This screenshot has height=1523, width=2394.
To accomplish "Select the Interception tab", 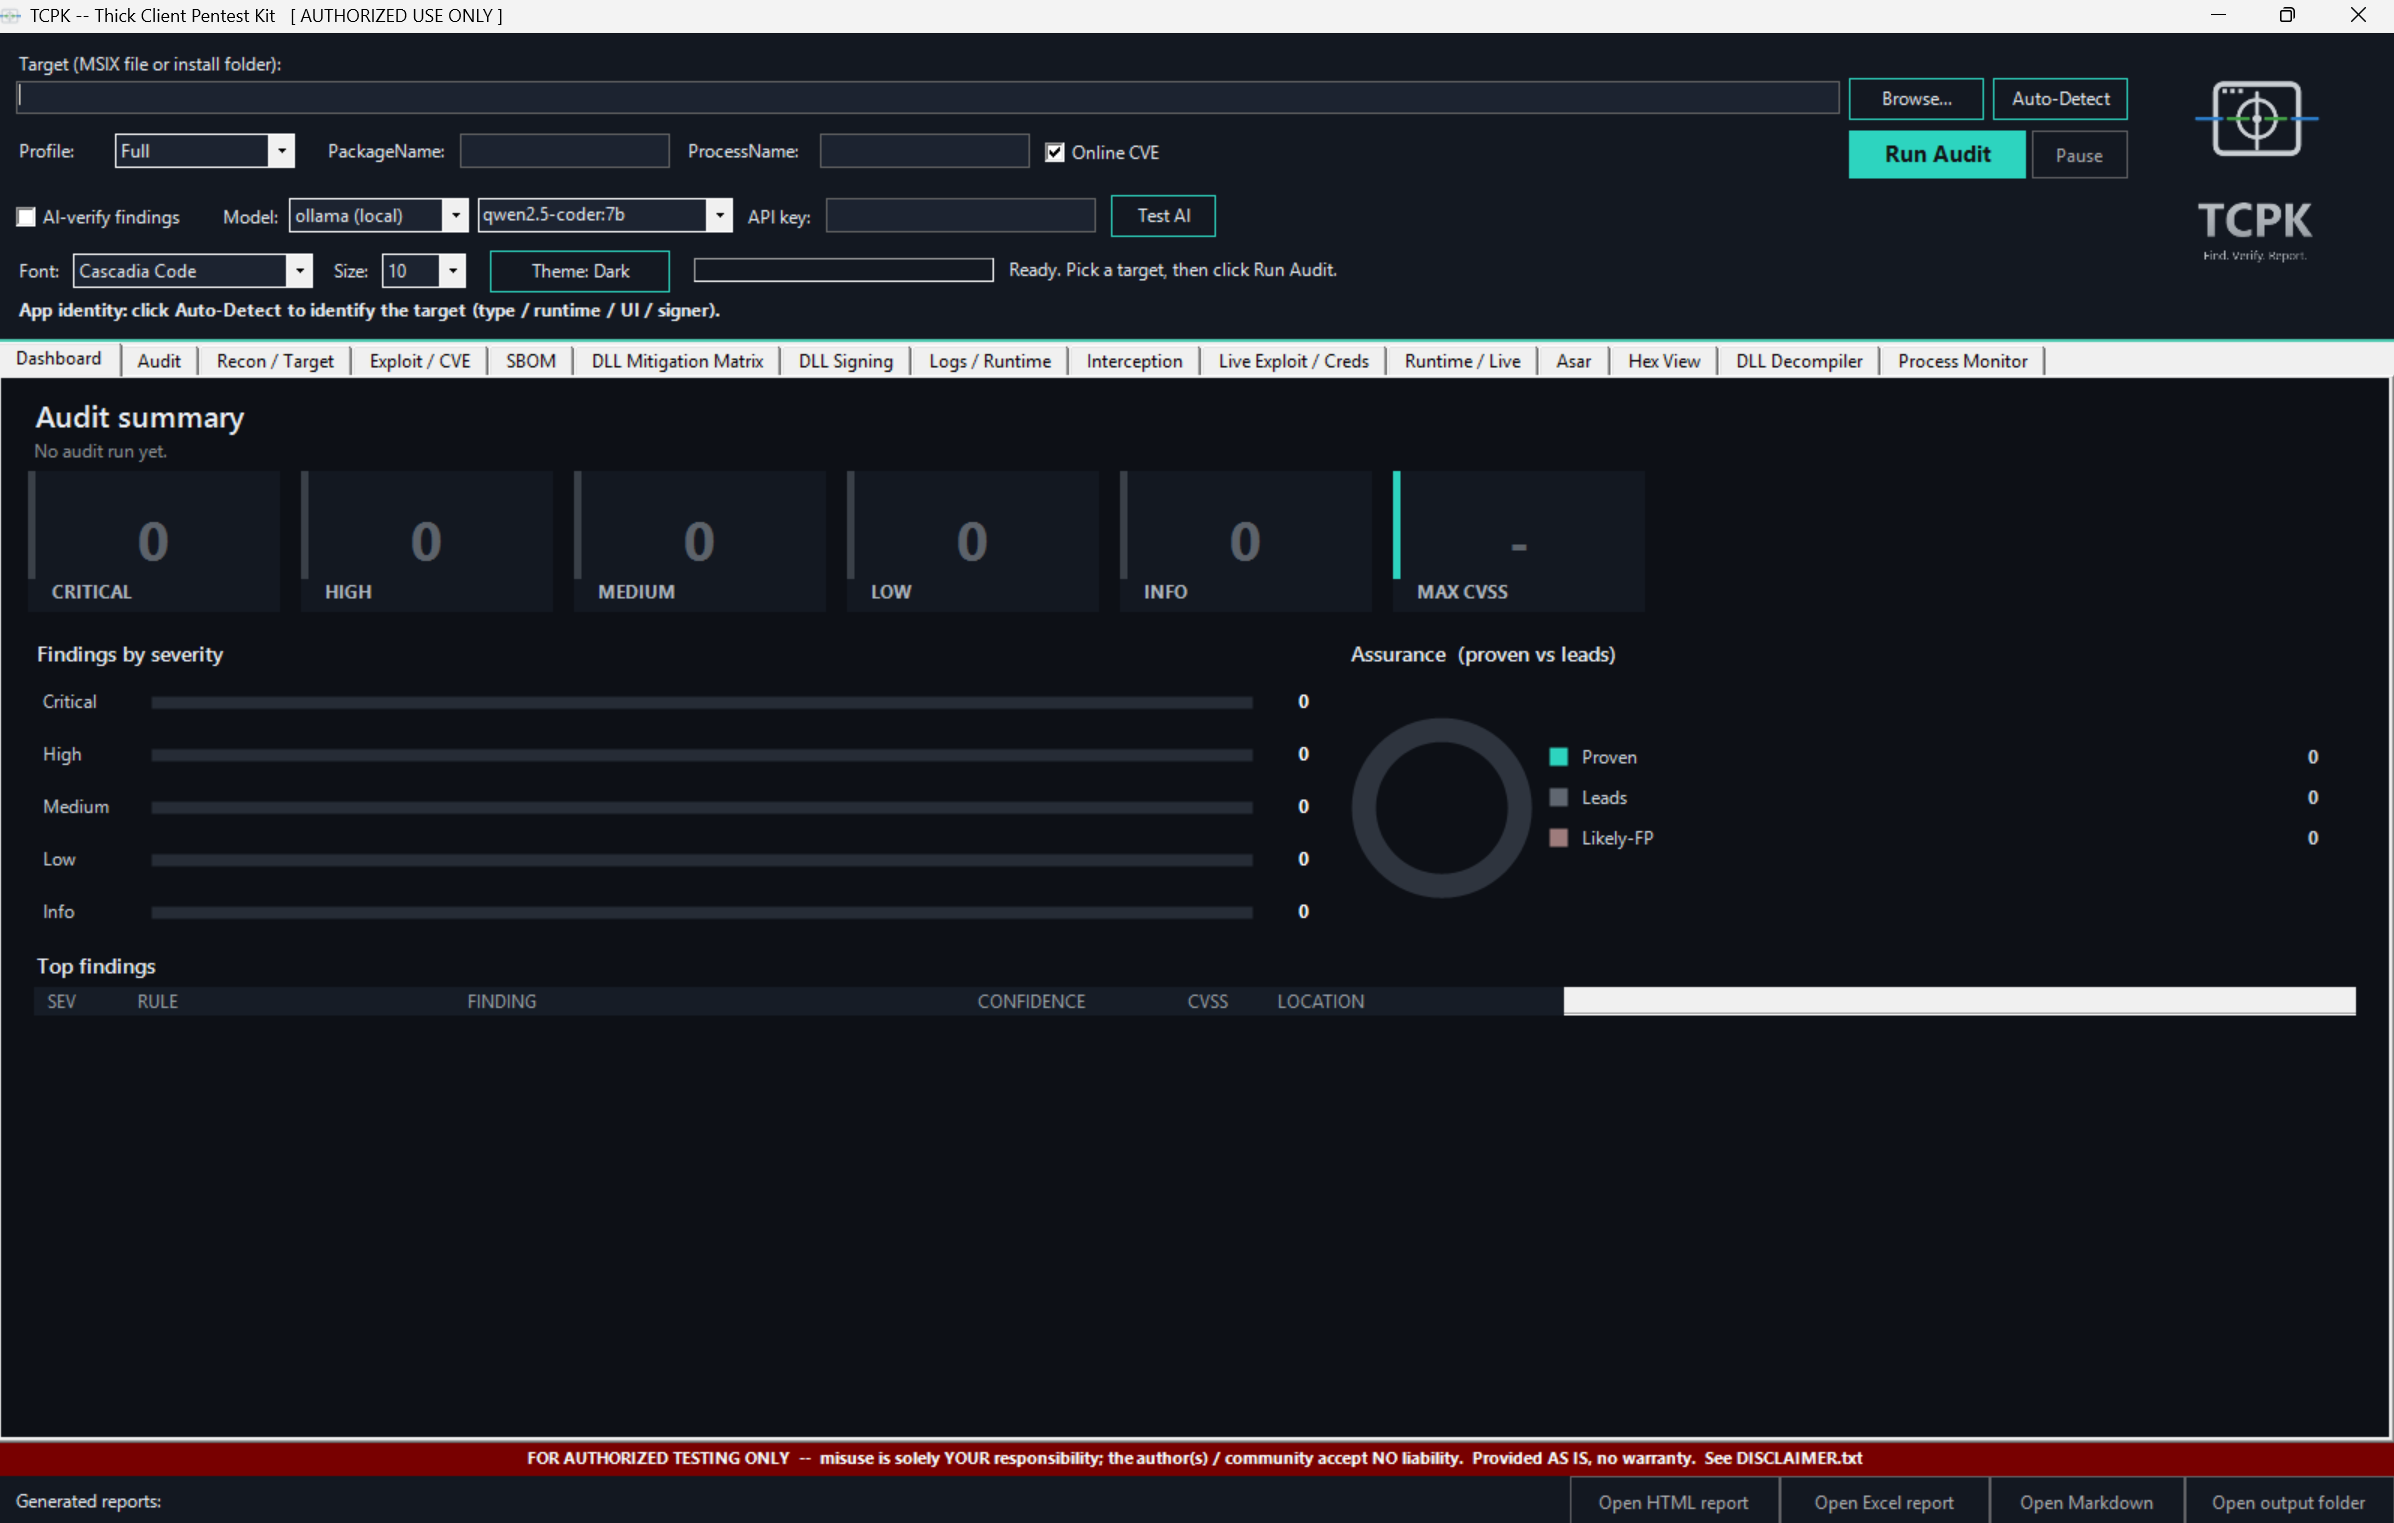I will 1134,361.
